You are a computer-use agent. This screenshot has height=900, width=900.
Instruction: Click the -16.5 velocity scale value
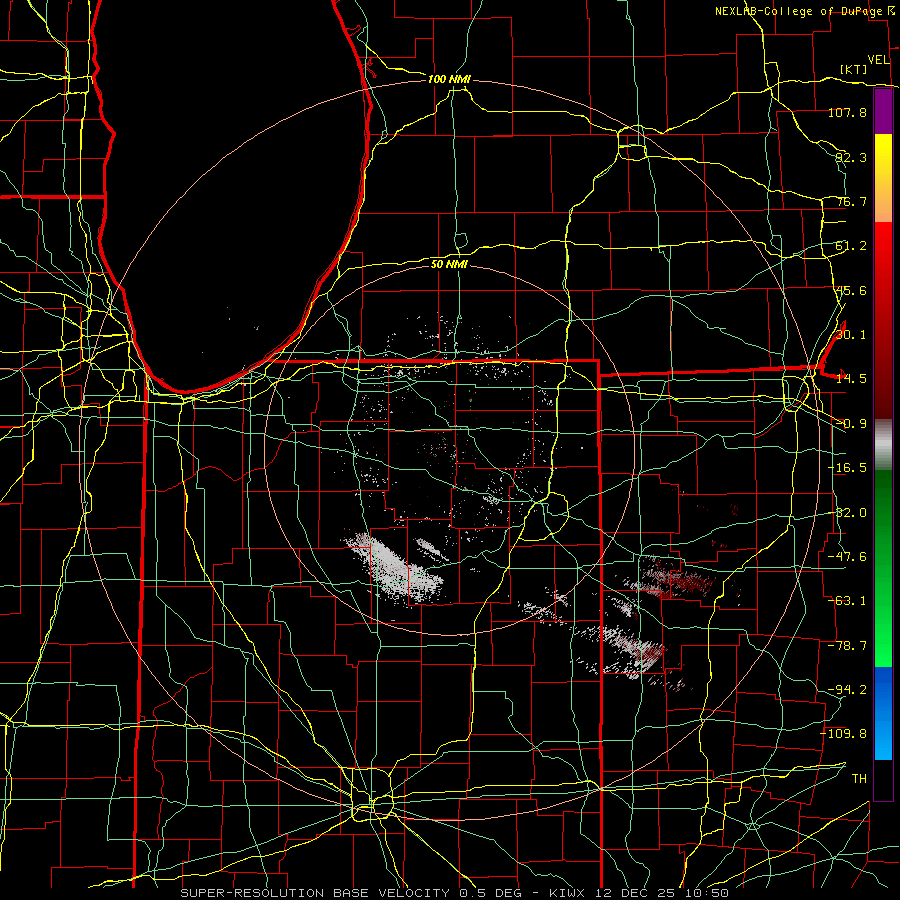(x=847, y=468)
